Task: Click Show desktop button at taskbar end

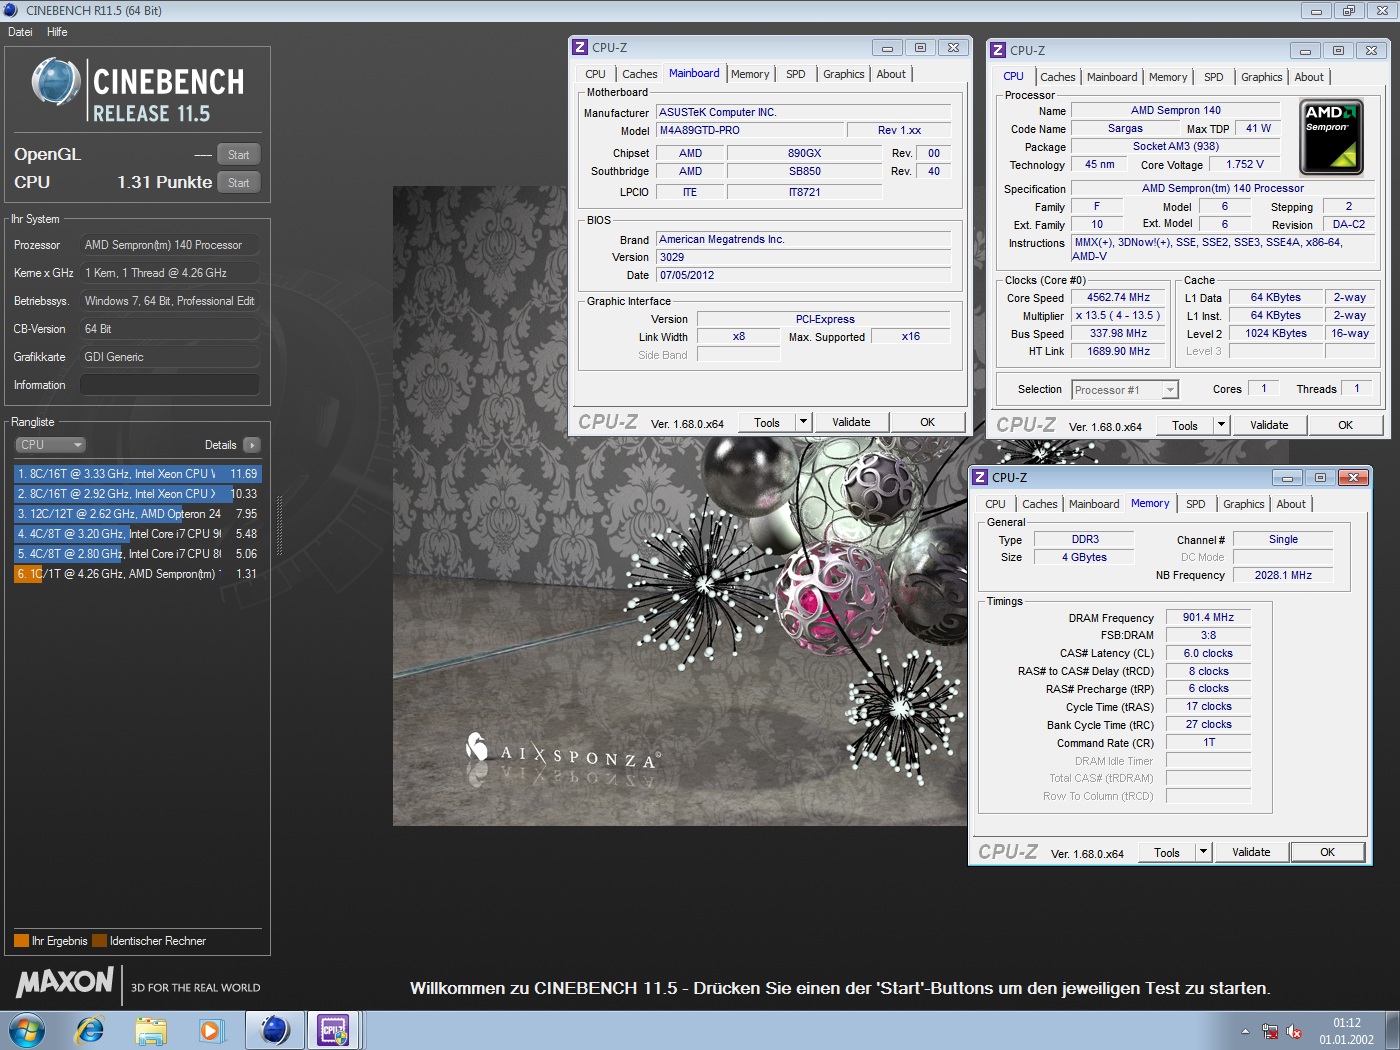Action: click(x=1392, y=1030)
